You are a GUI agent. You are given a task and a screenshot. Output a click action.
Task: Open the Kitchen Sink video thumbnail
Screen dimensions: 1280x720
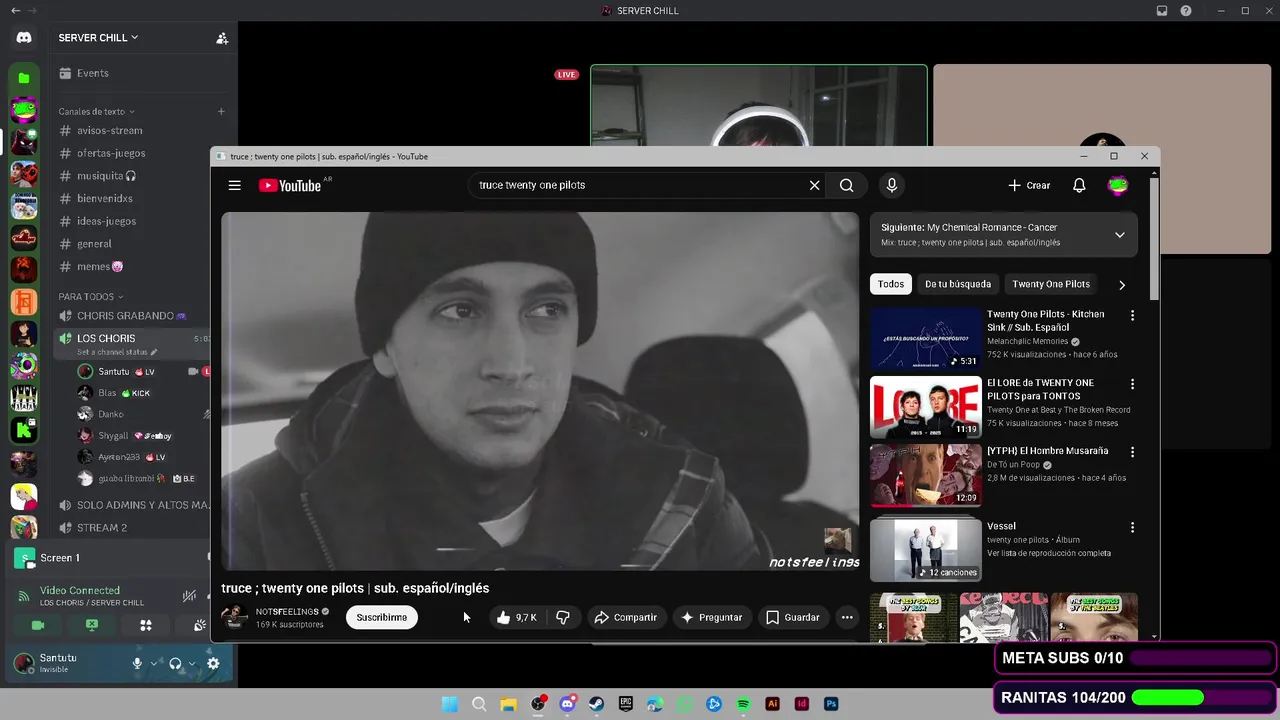(926, 338)
